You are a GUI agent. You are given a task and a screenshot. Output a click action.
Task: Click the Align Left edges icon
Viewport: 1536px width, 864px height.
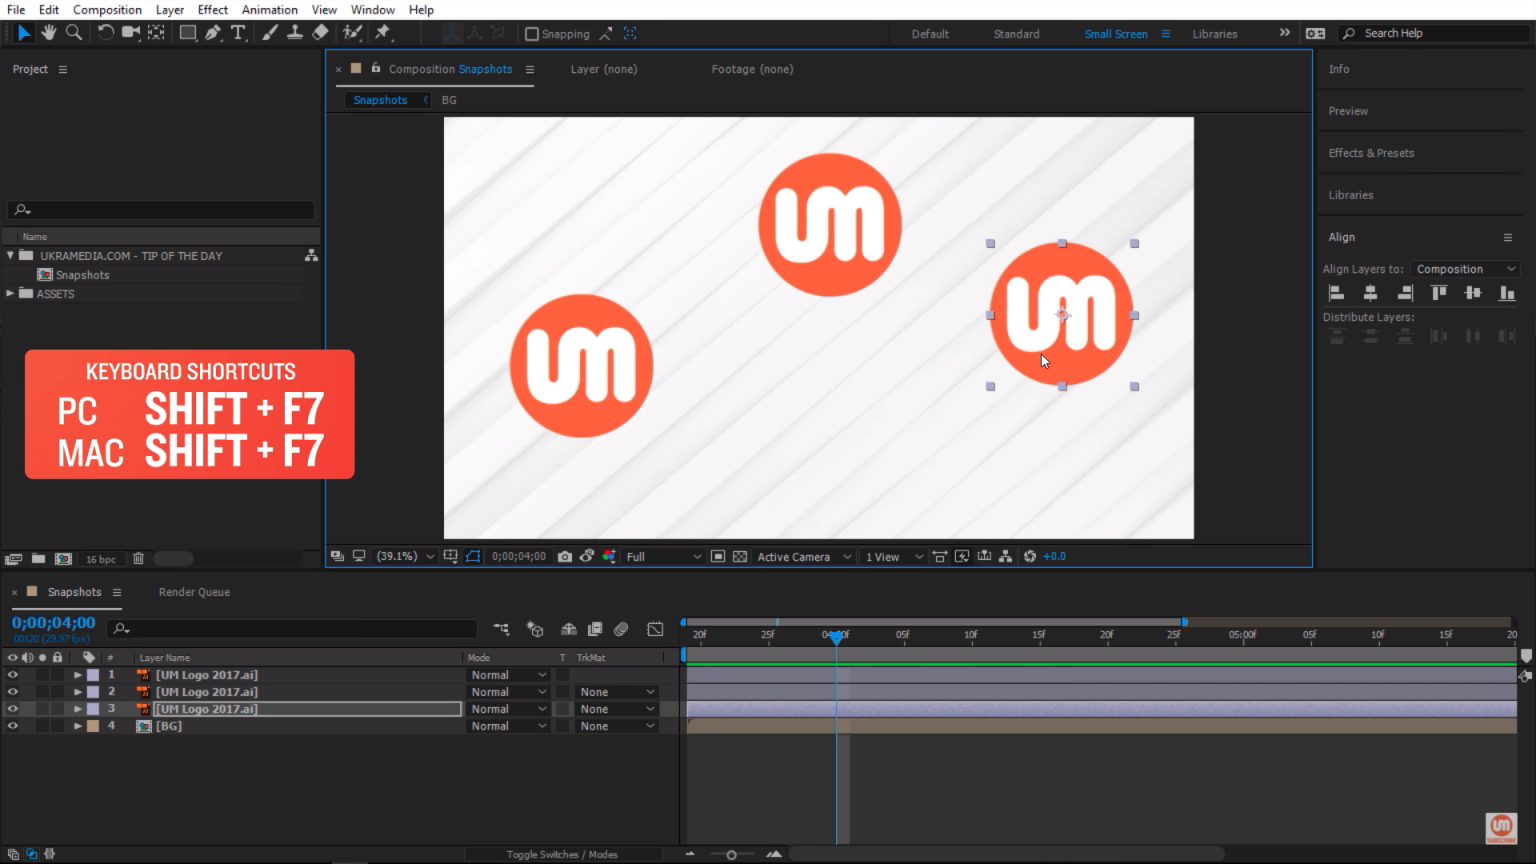[1336, 293]
